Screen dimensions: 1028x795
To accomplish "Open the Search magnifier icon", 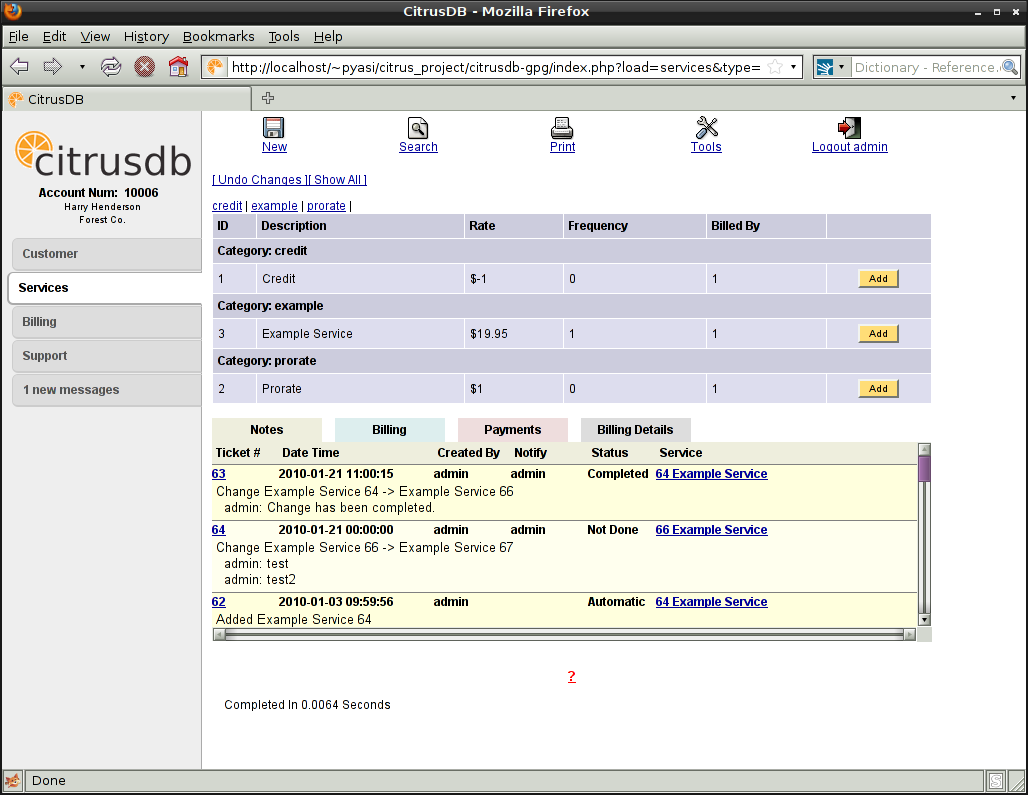I will 418,128.
